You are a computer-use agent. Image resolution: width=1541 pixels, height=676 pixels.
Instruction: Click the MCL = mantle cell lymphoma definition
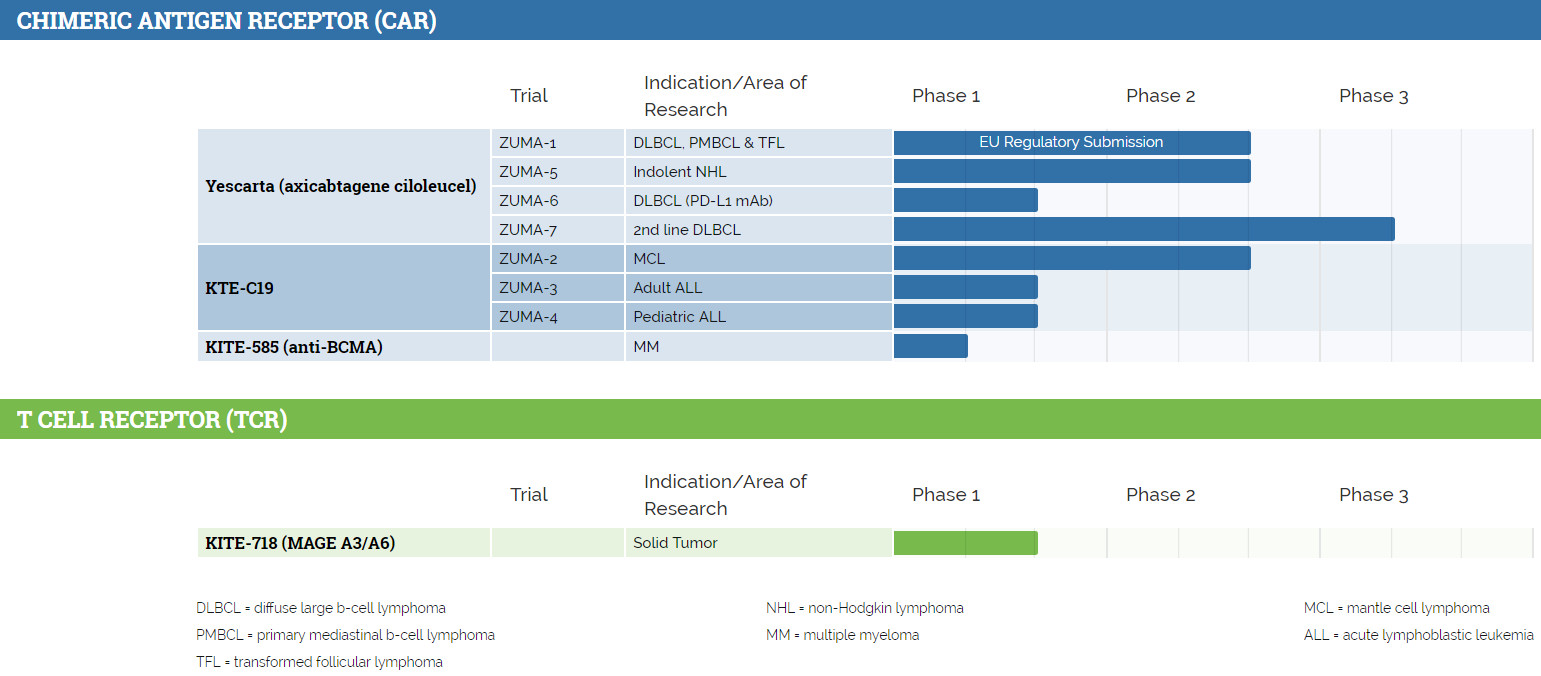pos(1396,608)
